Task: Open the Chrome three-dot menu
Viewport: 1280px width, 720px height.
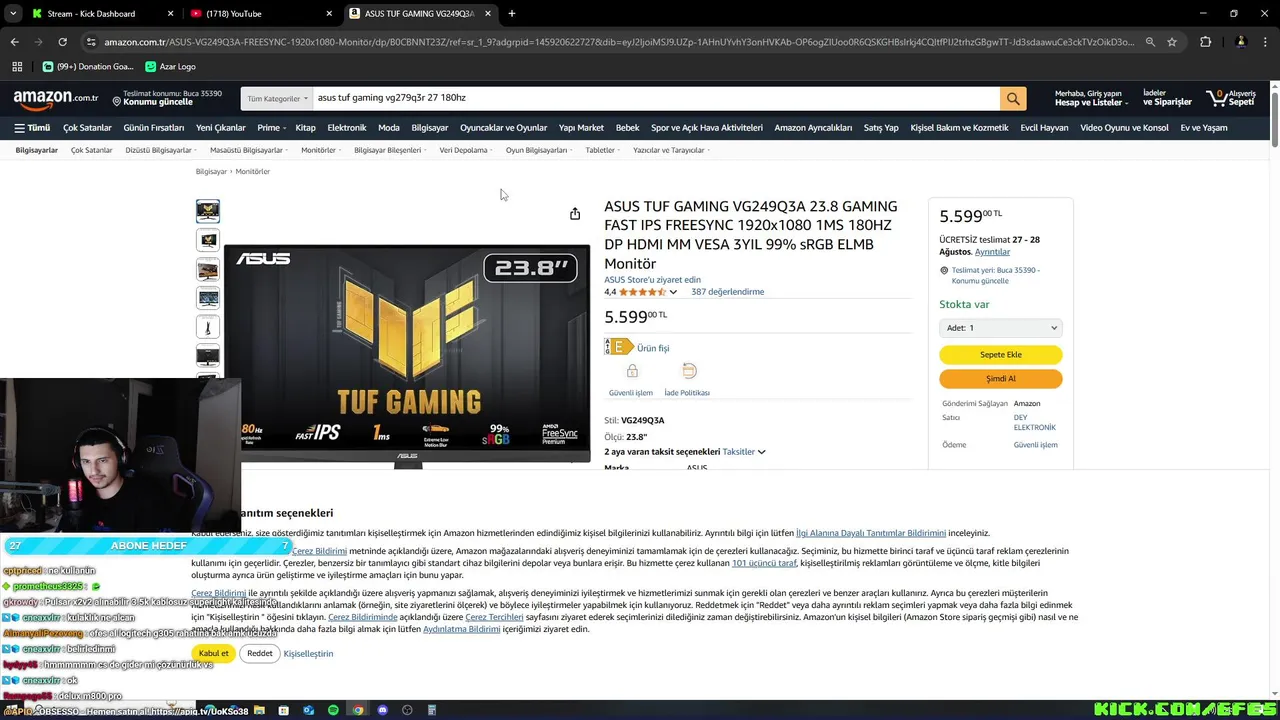Action: pos(1265,42)
